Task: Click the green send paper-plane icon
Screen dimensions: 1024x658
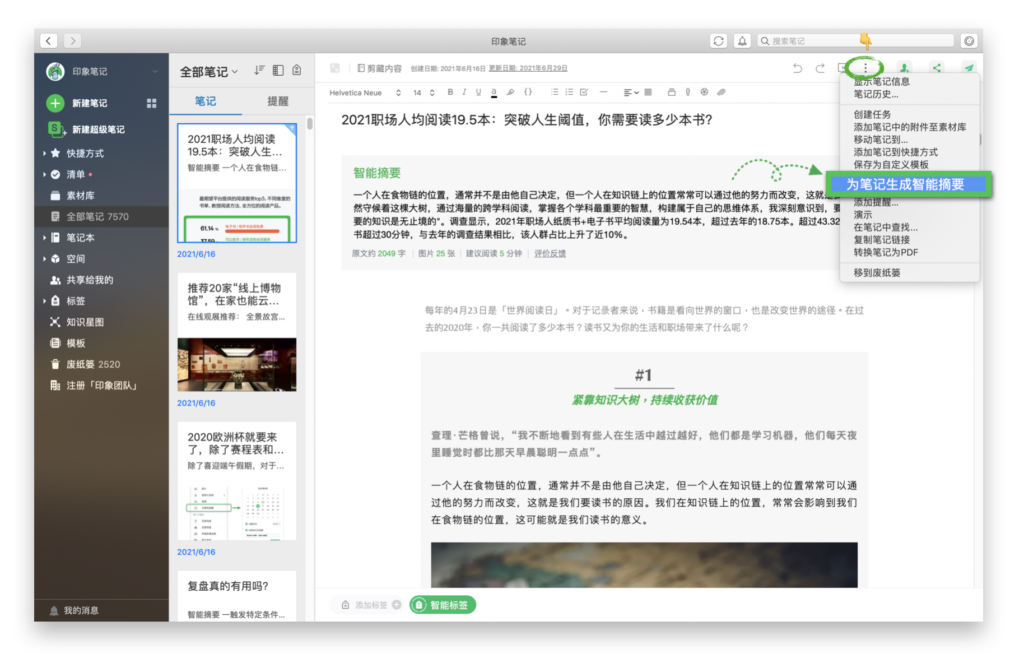Action: (x=968, y=68)
